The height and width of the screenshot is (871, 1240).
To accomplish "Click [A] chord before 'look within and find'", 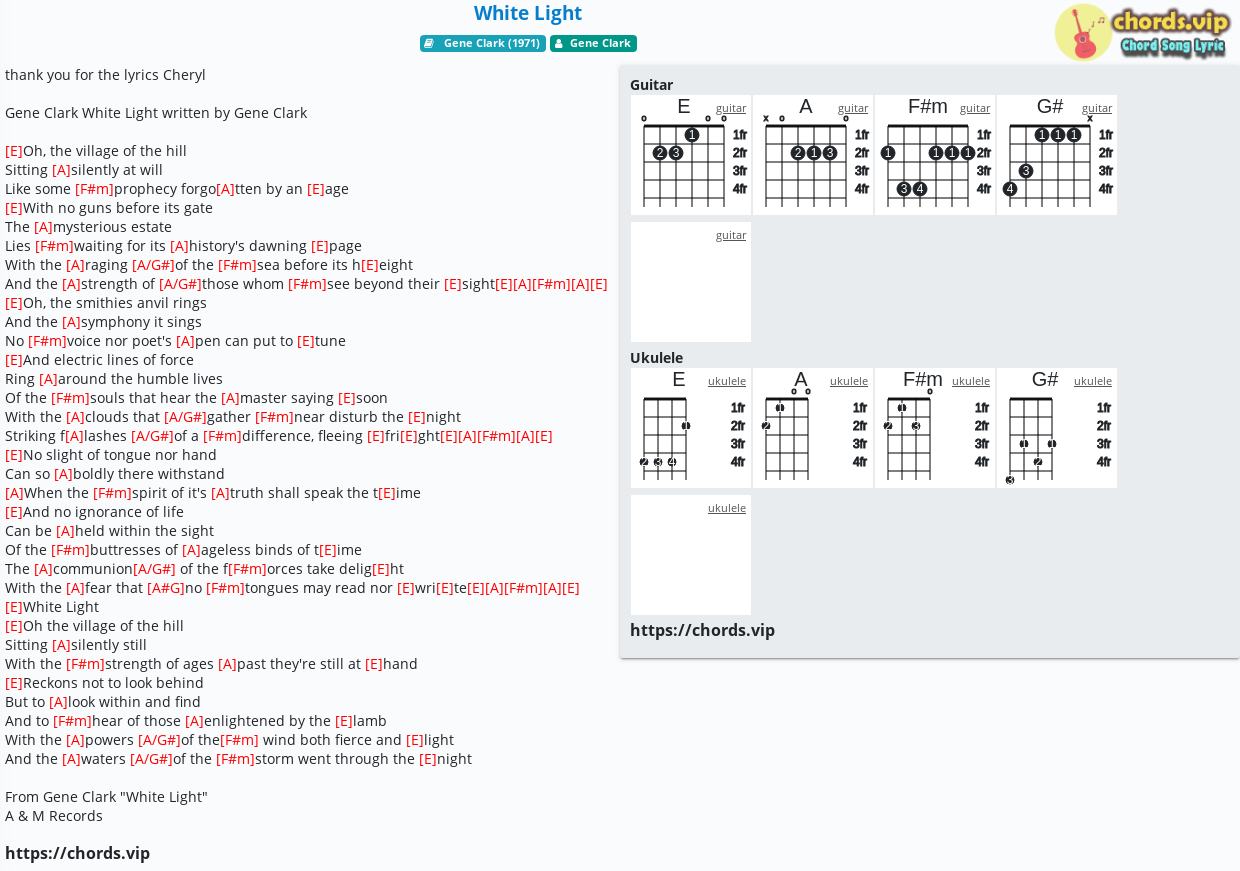I will pos(58,702).
